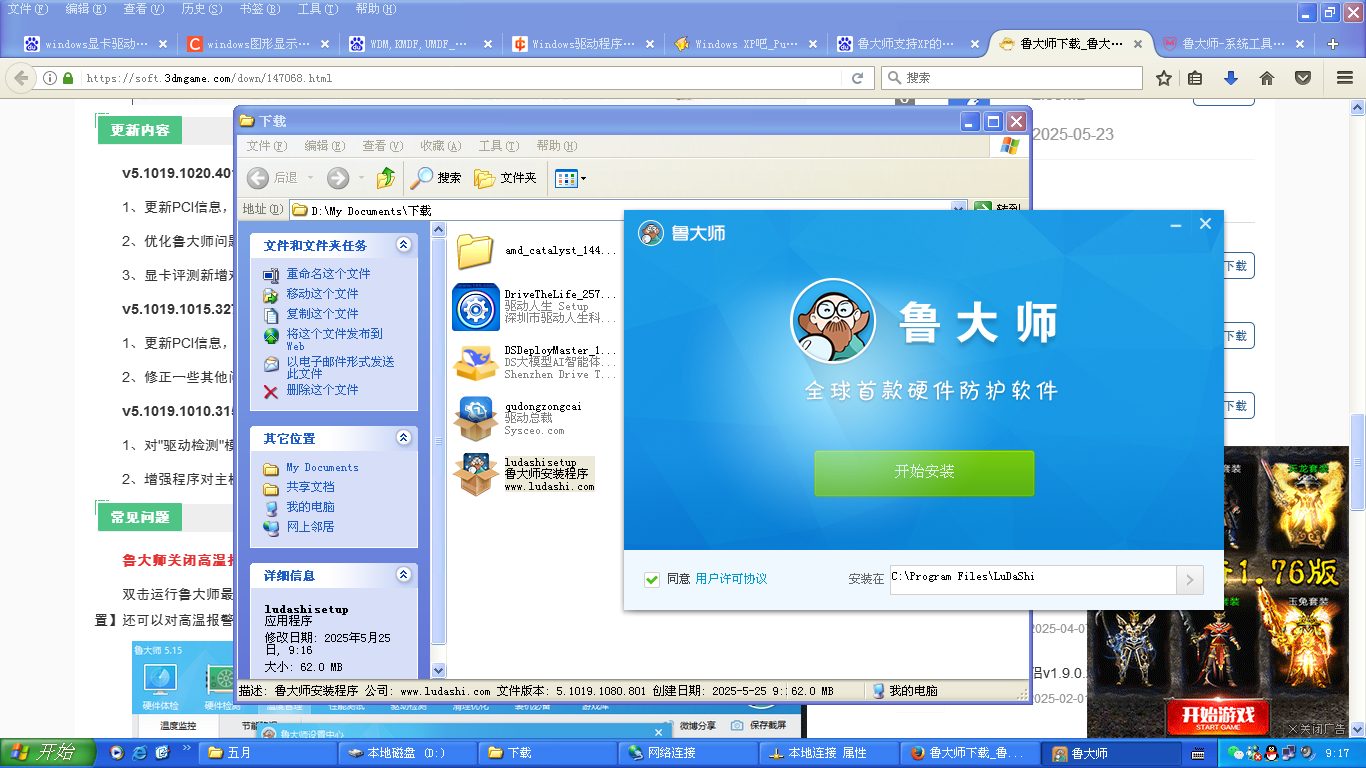Open Firefox downloads arrow icon
Viewport: 1366px width, 768px height.
click(1231, 78)
